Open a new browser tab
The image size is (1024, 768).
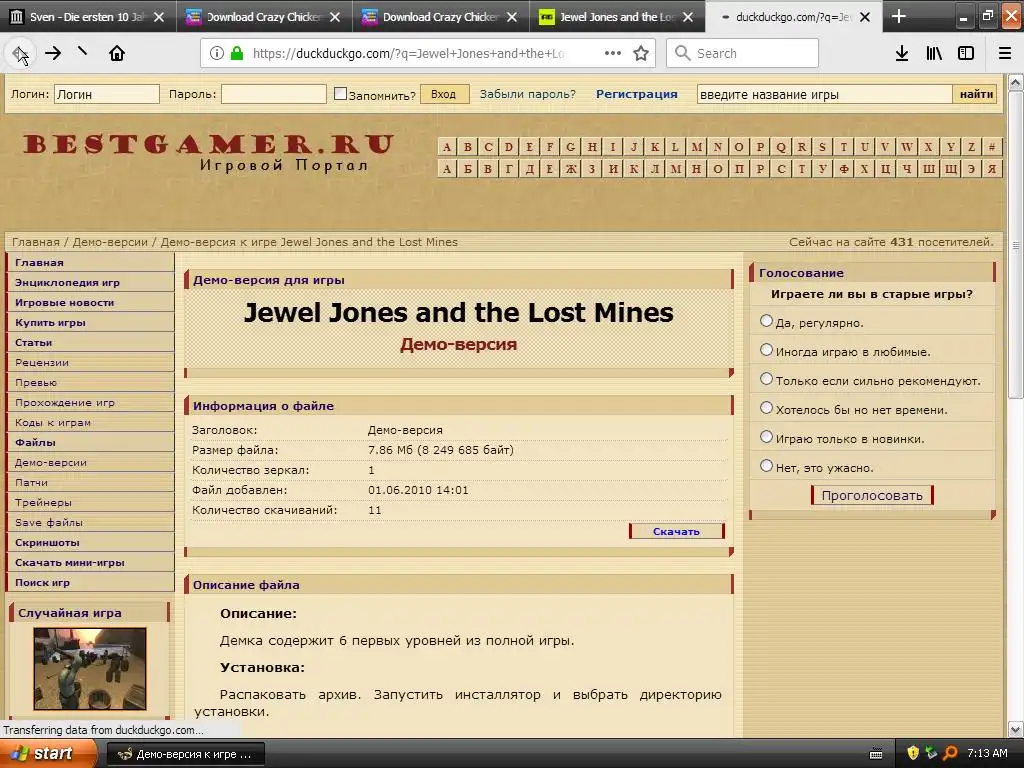899,16
